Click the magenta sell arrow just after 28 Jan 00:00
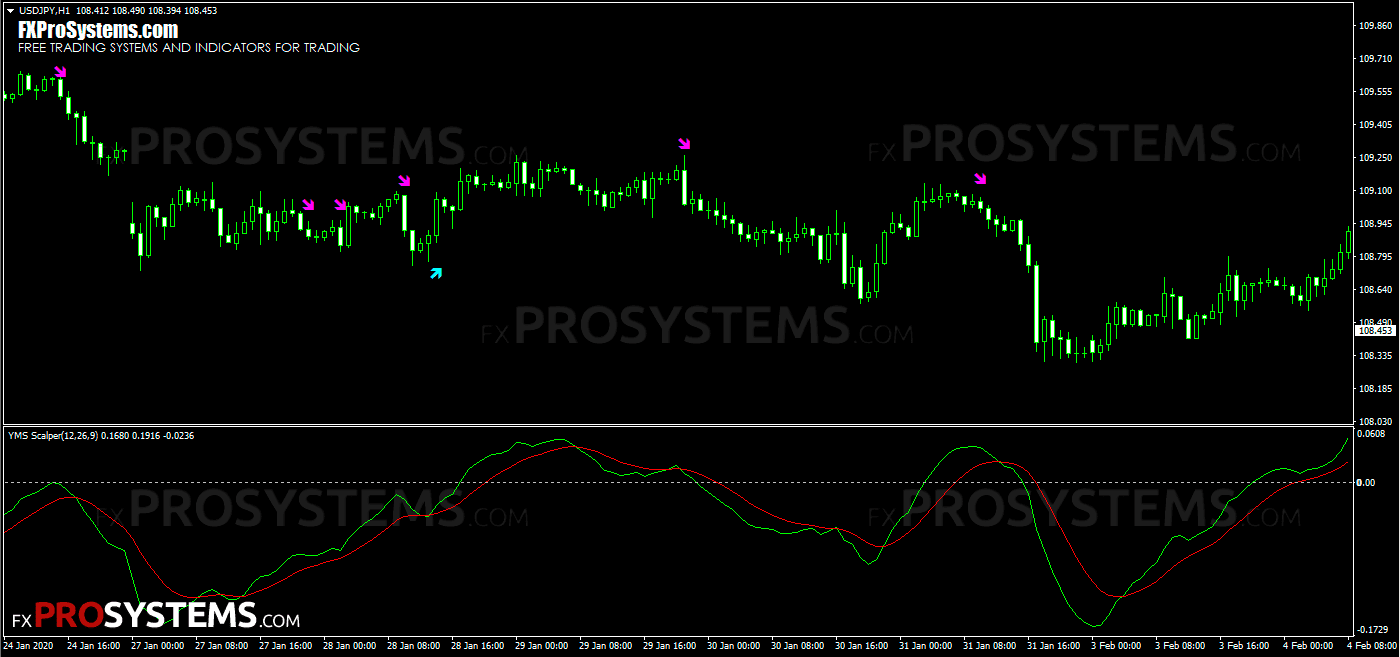1400x657 pixels. click(340, 204)
